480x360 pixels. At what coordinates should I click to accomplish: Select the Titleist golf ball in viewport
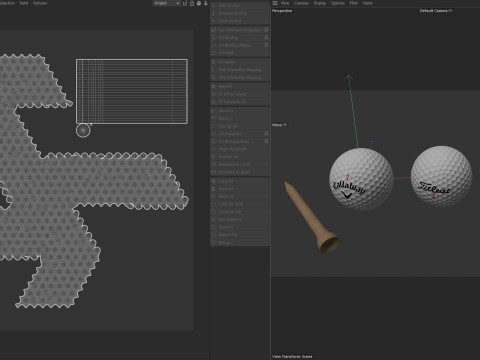click(441, 176)
